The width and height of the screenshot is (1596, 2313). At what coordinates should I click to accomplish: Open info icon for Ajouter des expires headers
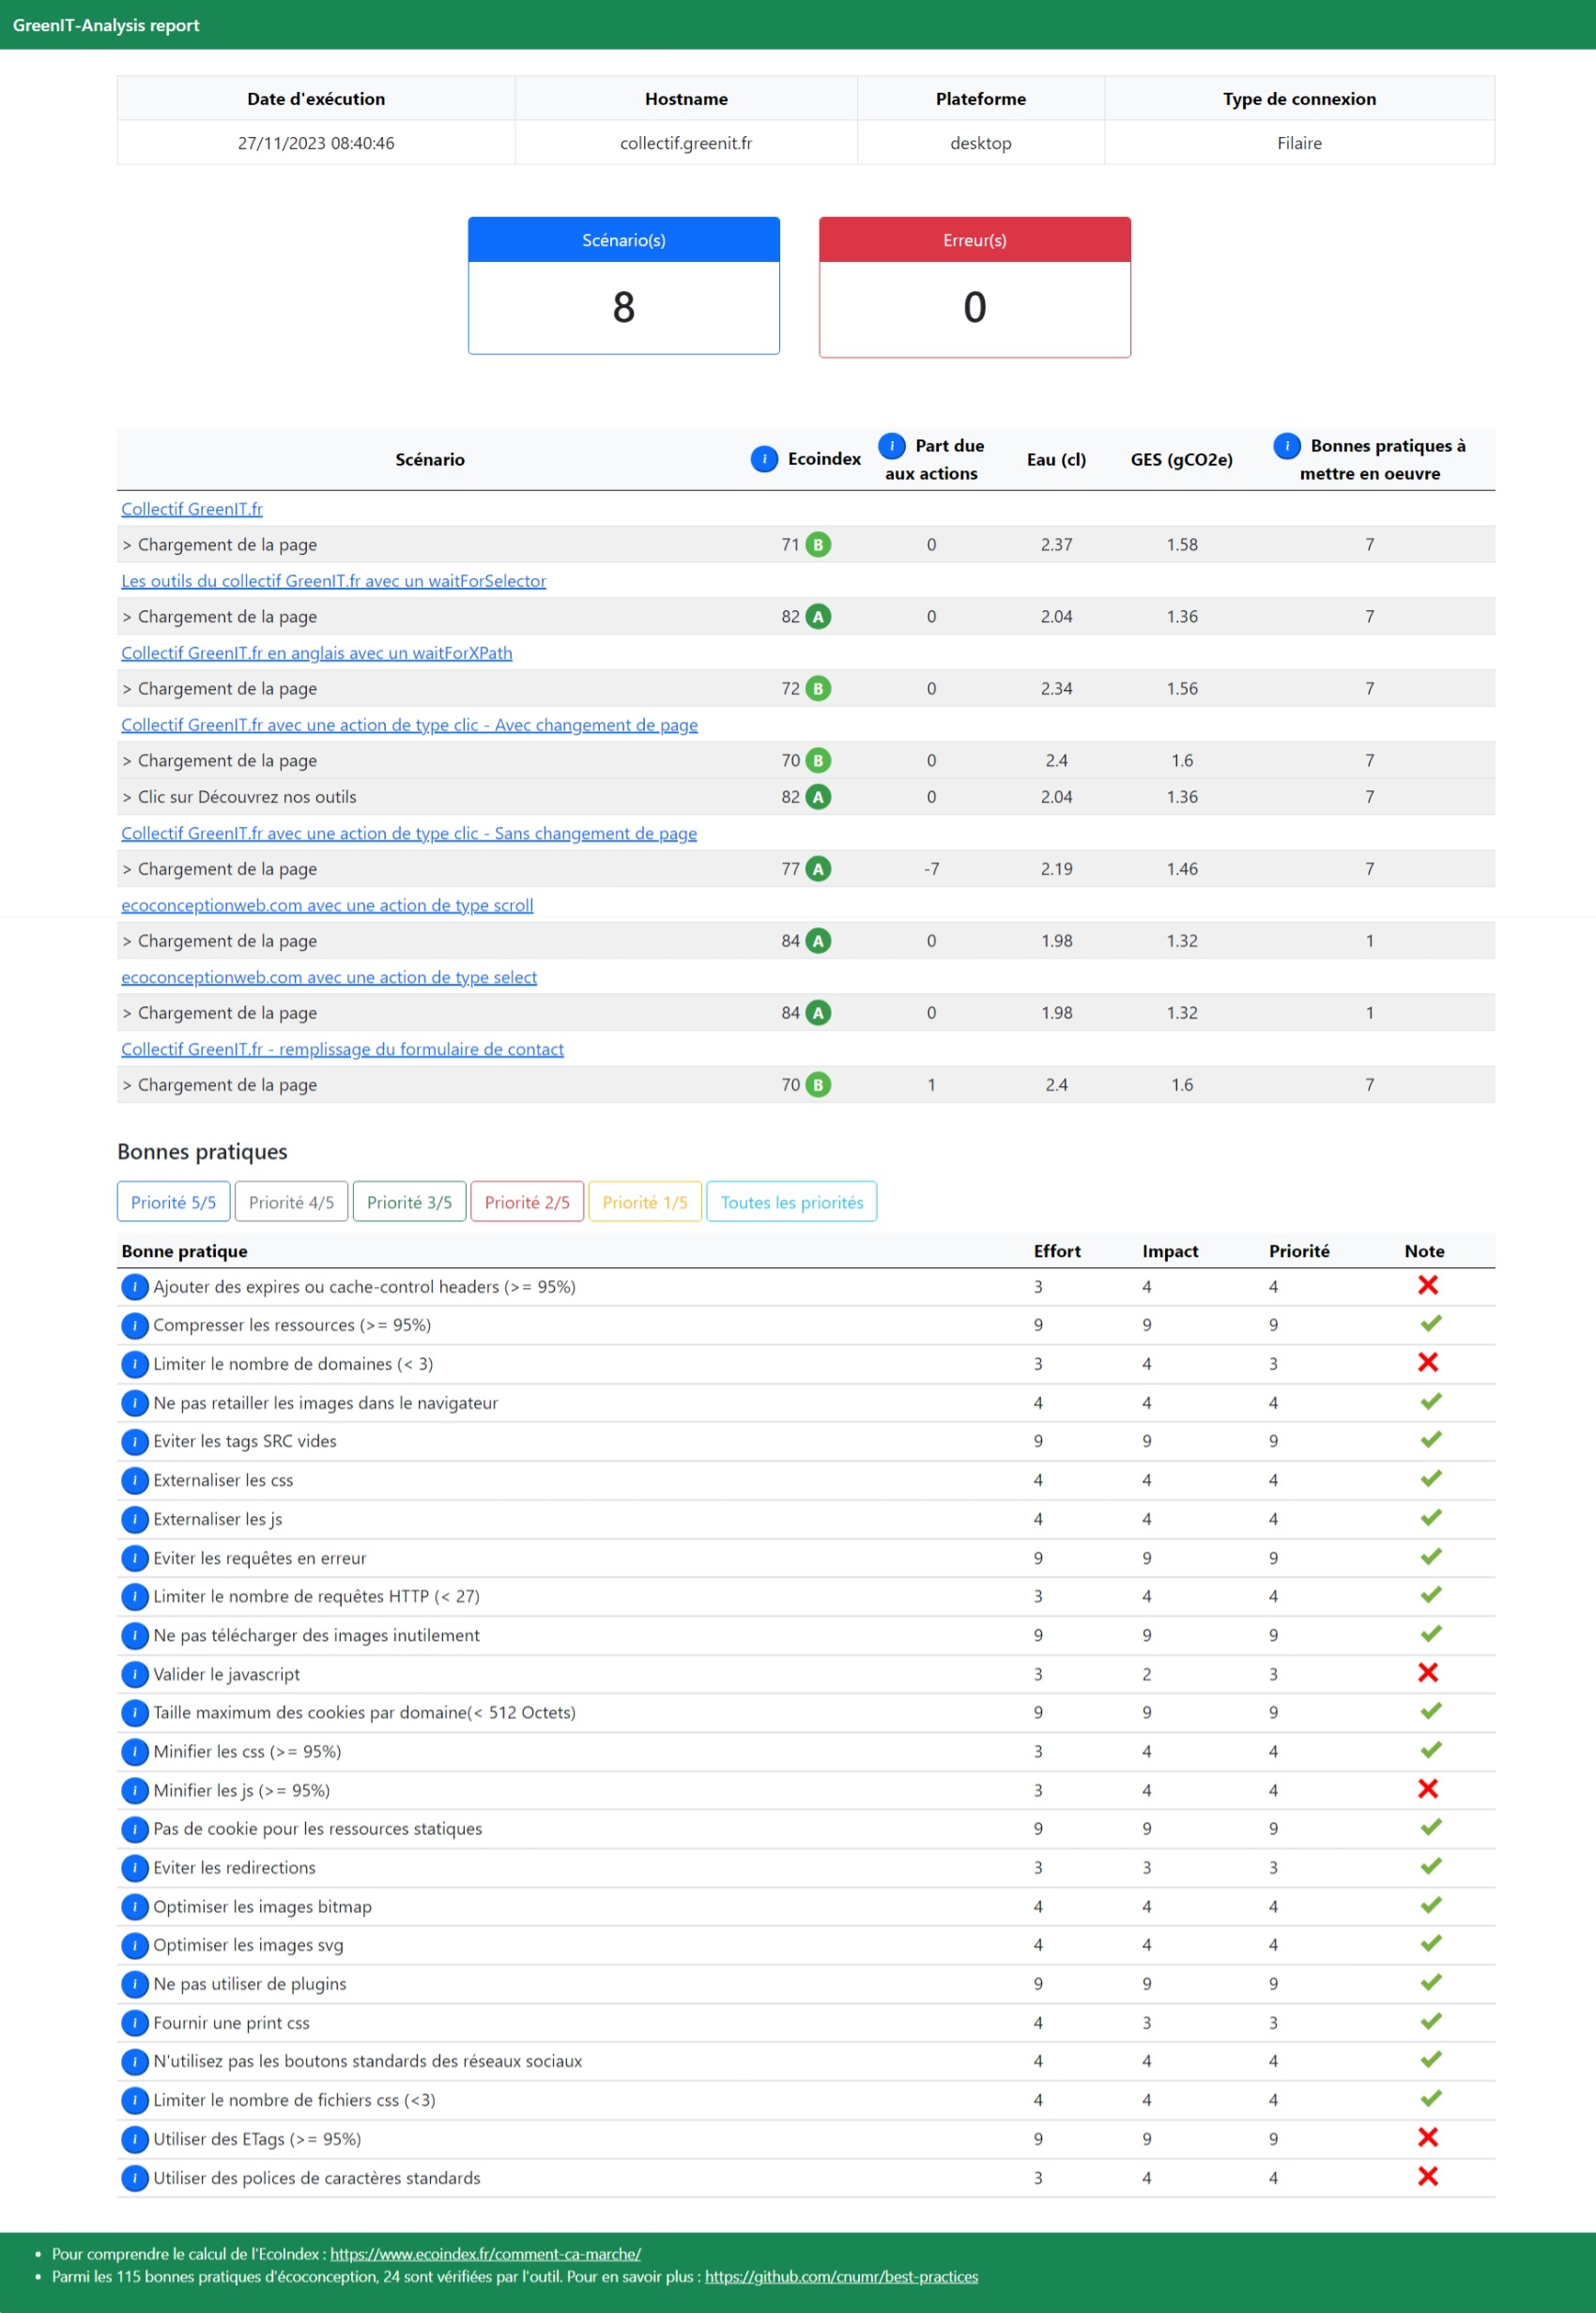tap(134, 1287)
